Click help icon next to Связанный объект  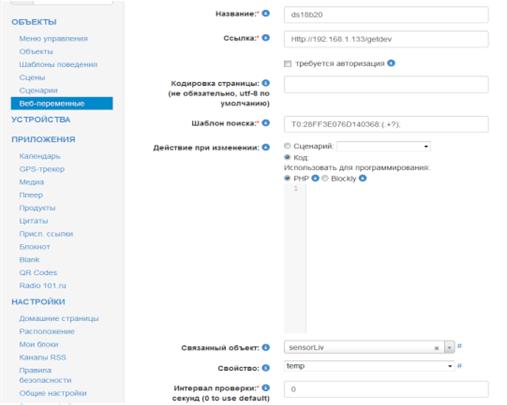point(266,347)
